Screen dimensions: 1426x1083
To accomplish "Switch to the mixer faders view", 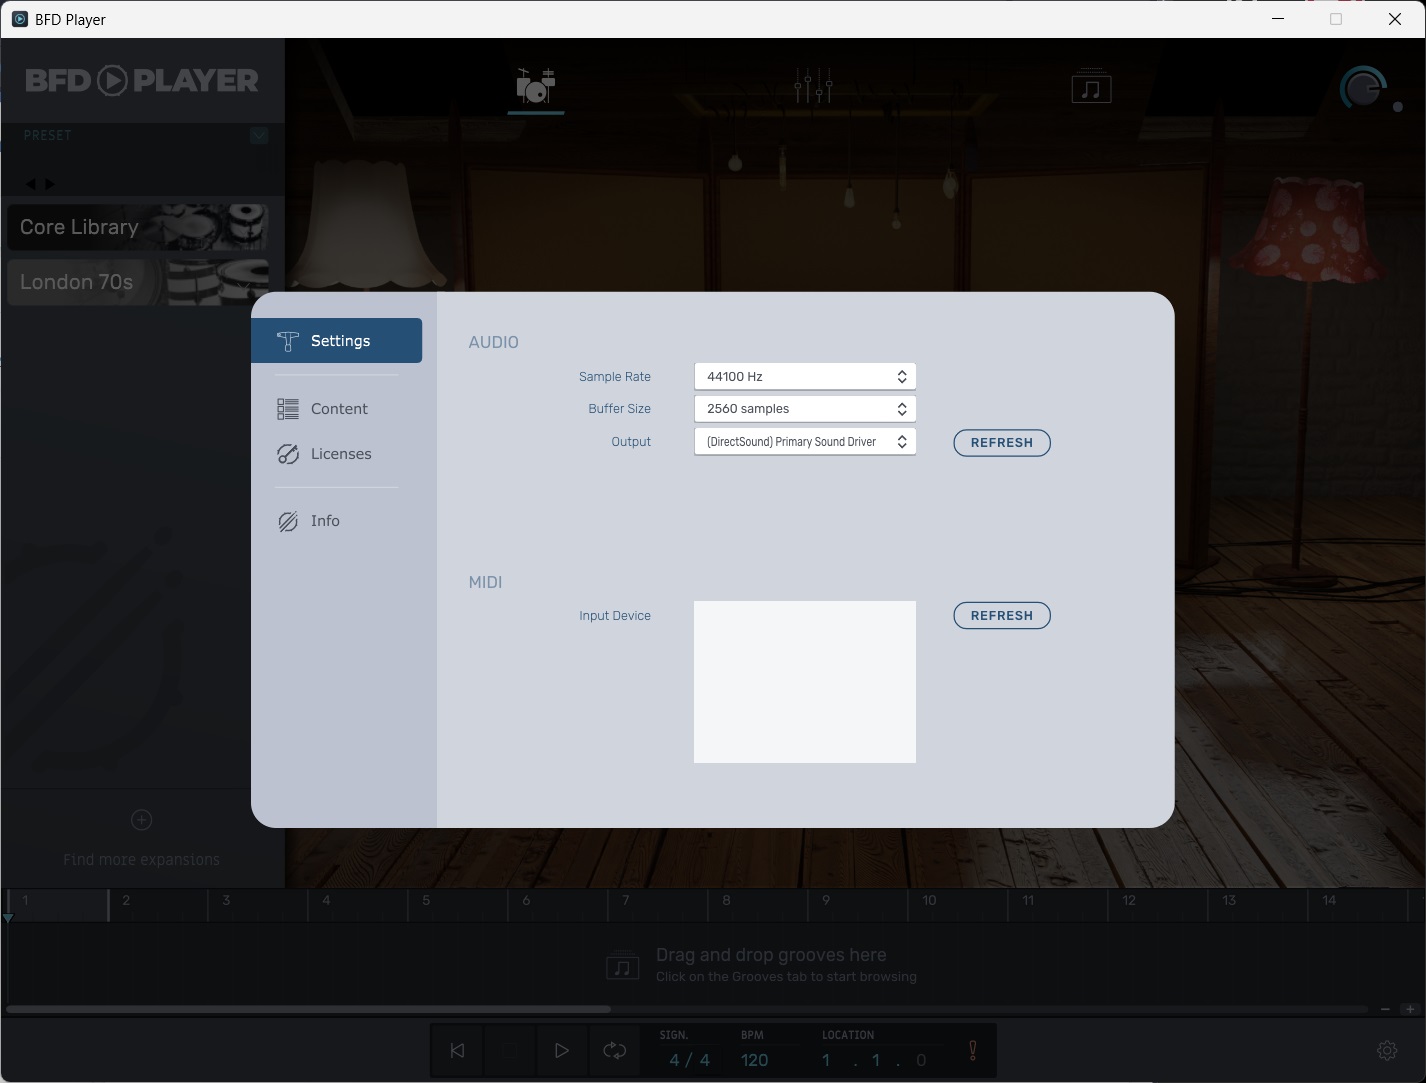I will (813, 87).
